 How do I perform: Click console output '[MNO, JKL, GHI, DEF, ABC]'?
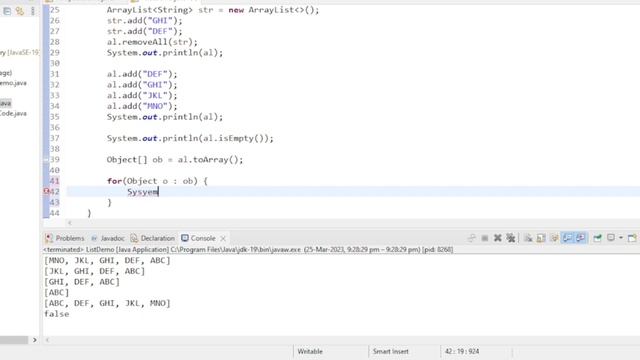[107, 260]
